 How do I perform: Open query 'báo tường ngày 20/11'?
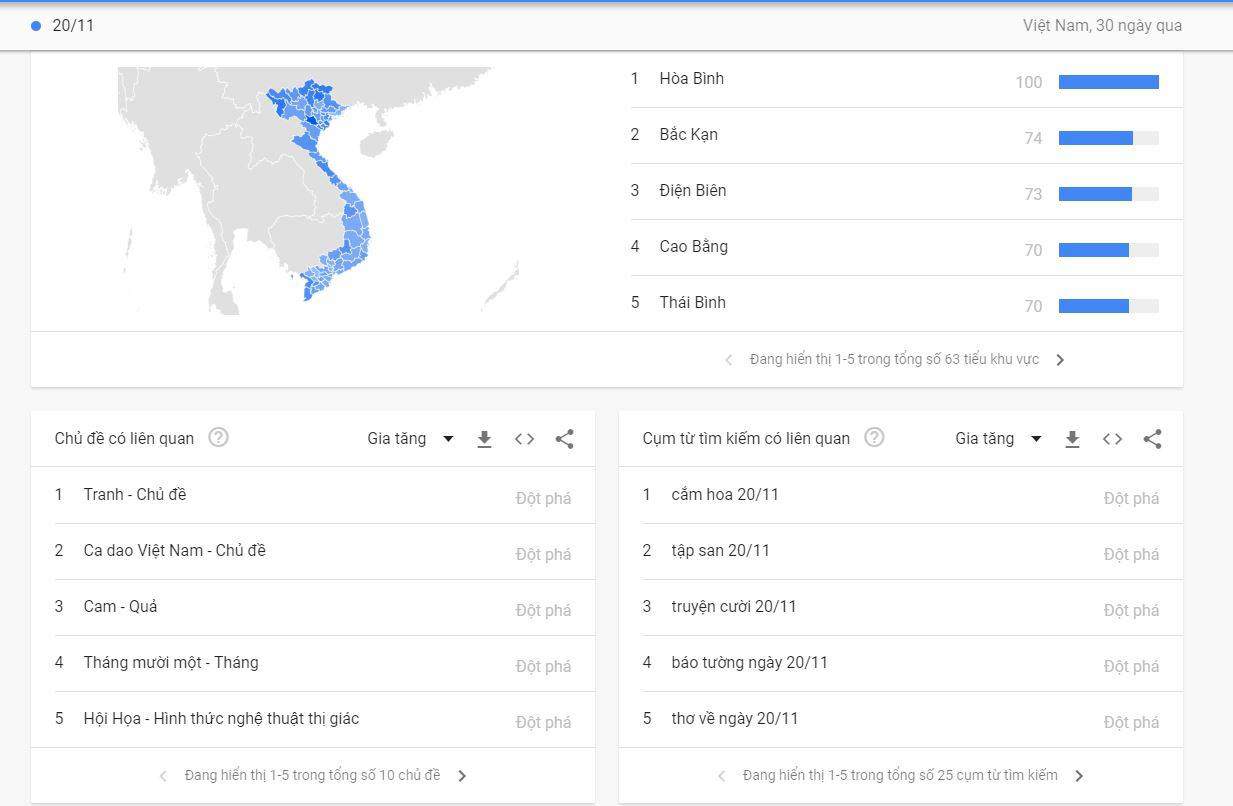tap(749, 663)
